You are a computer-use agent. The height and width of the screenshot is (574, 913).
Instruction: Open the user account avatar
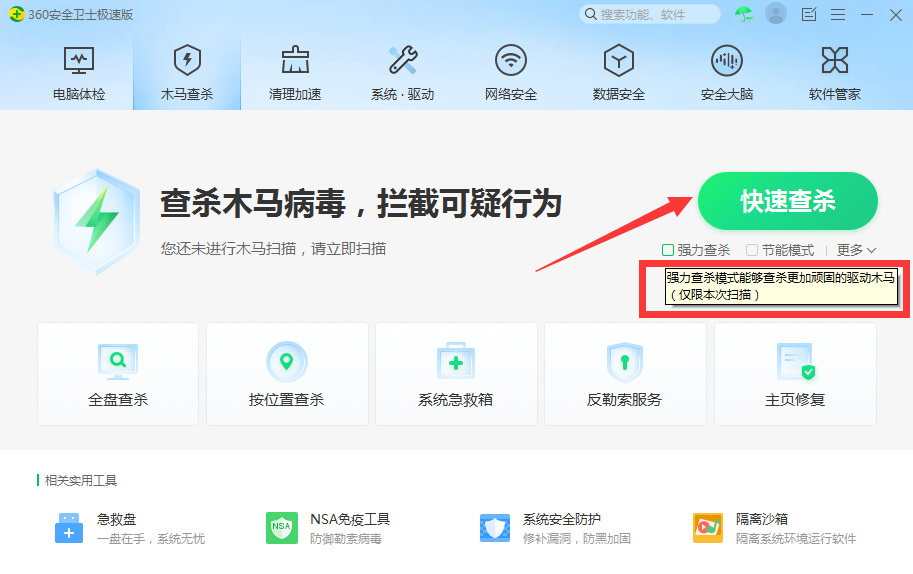[776, 13]
